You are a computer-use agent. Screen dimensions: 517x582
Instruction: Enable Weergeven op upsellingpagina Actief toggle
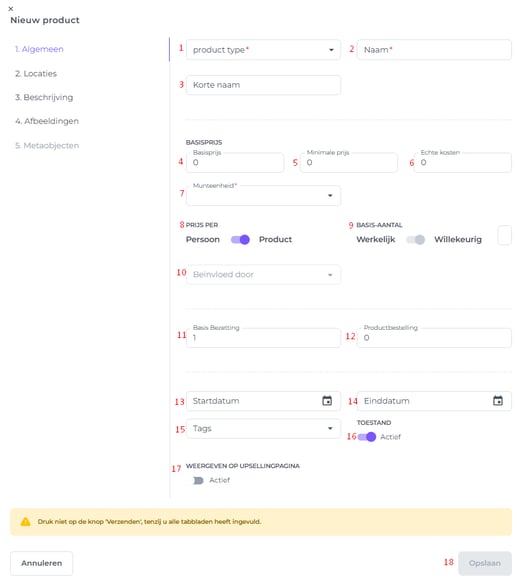tap(198, 481)
